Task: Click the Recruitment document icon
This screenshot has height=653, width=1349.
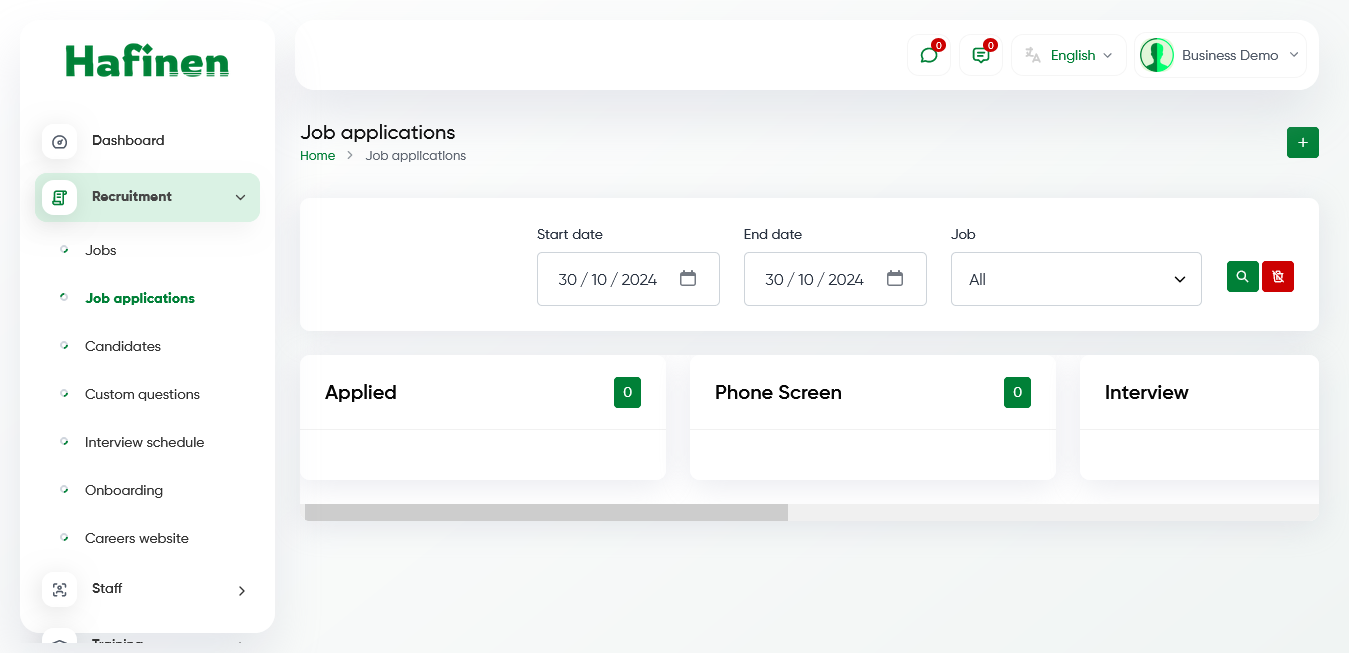Action: pyautogui.click(x=60, y=197)
